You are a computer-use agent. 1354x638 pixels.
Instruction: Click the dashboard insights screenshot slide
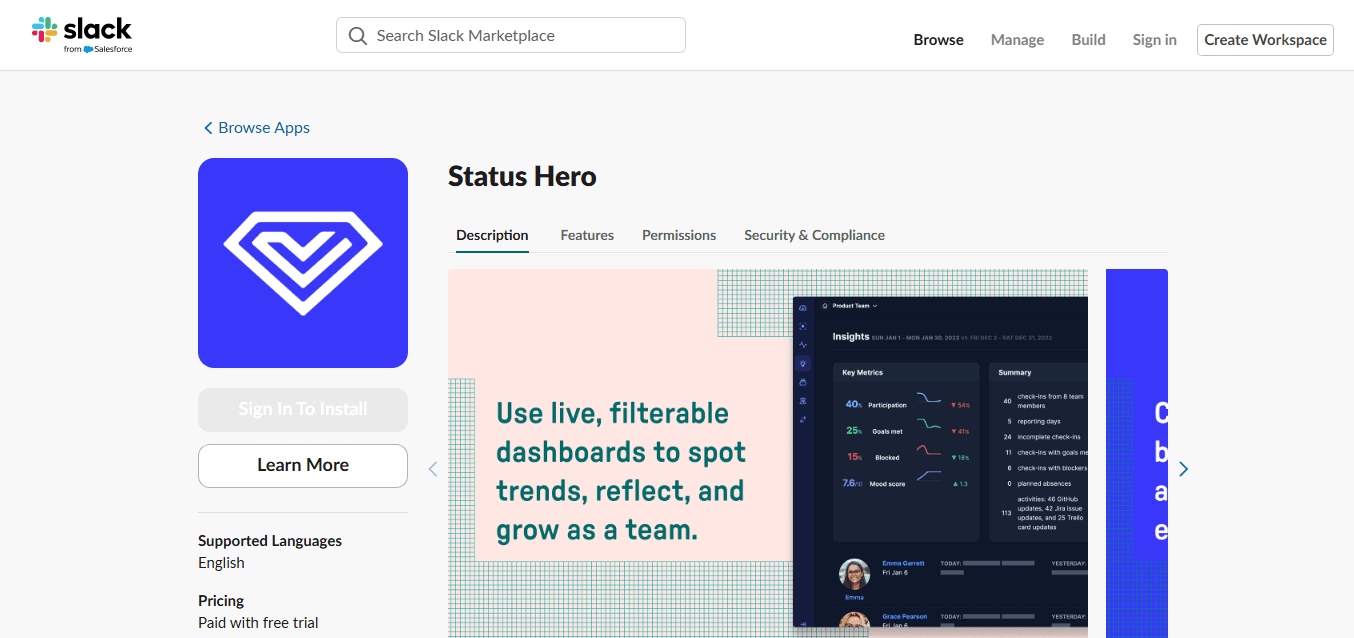768,453
